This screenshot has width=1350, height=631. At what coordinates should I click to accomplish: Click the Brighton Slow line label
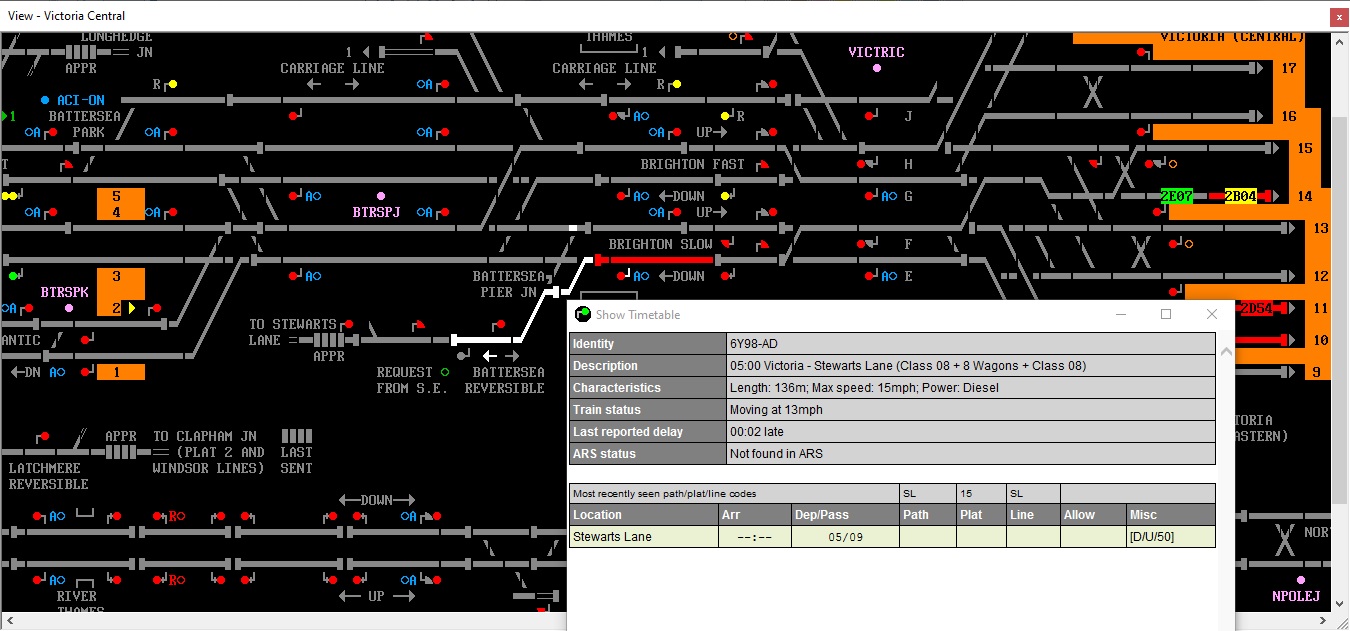pyautogui.click(x=661, y=244)
